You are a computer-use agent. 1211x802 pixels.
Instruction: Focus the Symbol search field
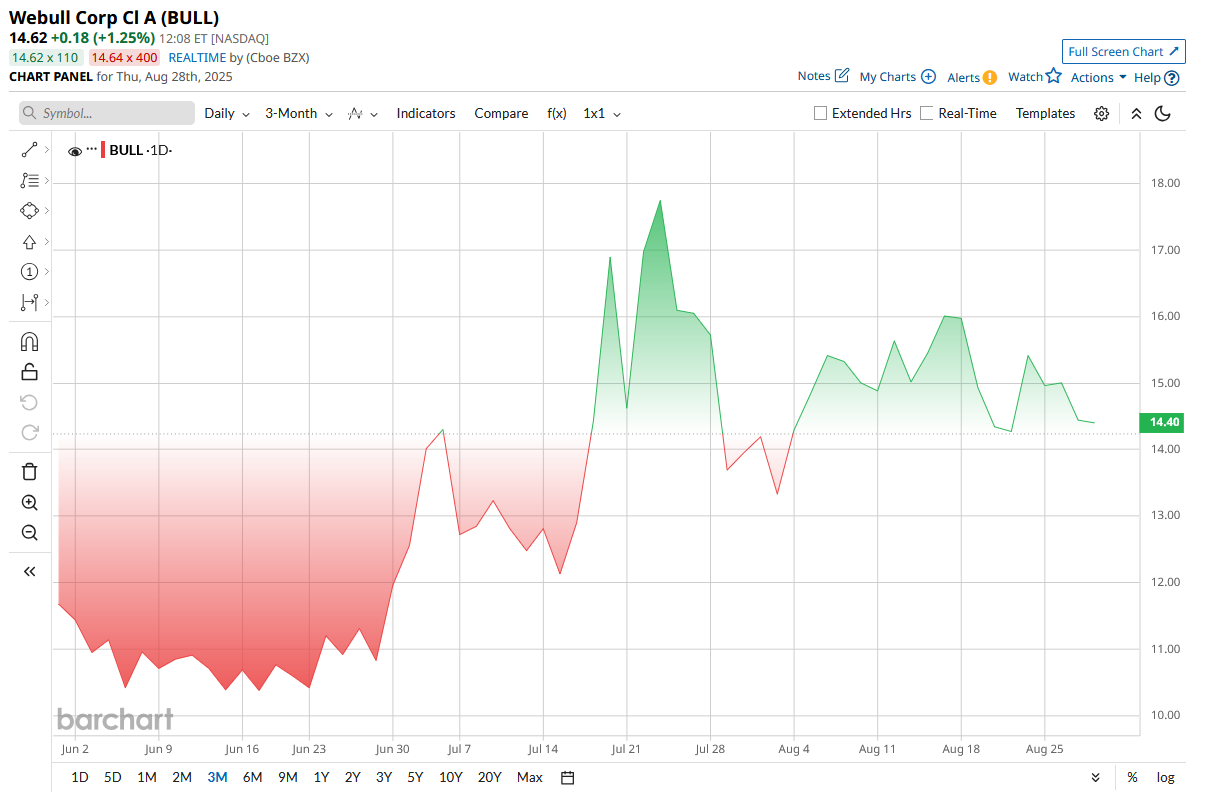click(x=107, y=114)
